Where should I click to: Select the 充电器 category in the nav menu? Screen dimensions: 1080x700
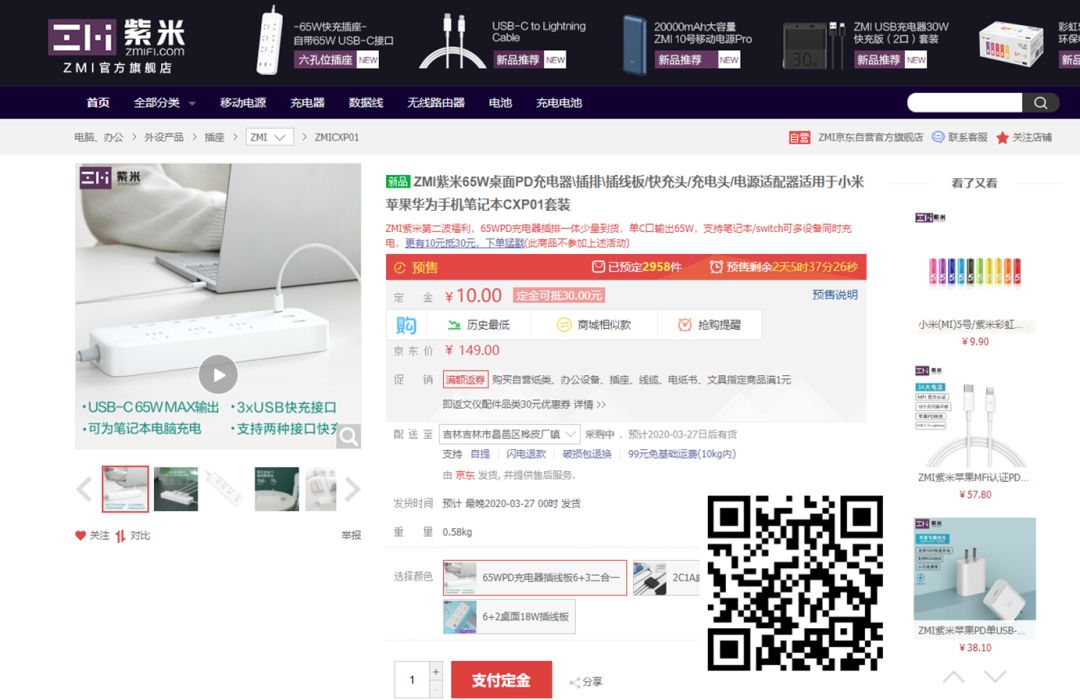click(x=306, y=102)
